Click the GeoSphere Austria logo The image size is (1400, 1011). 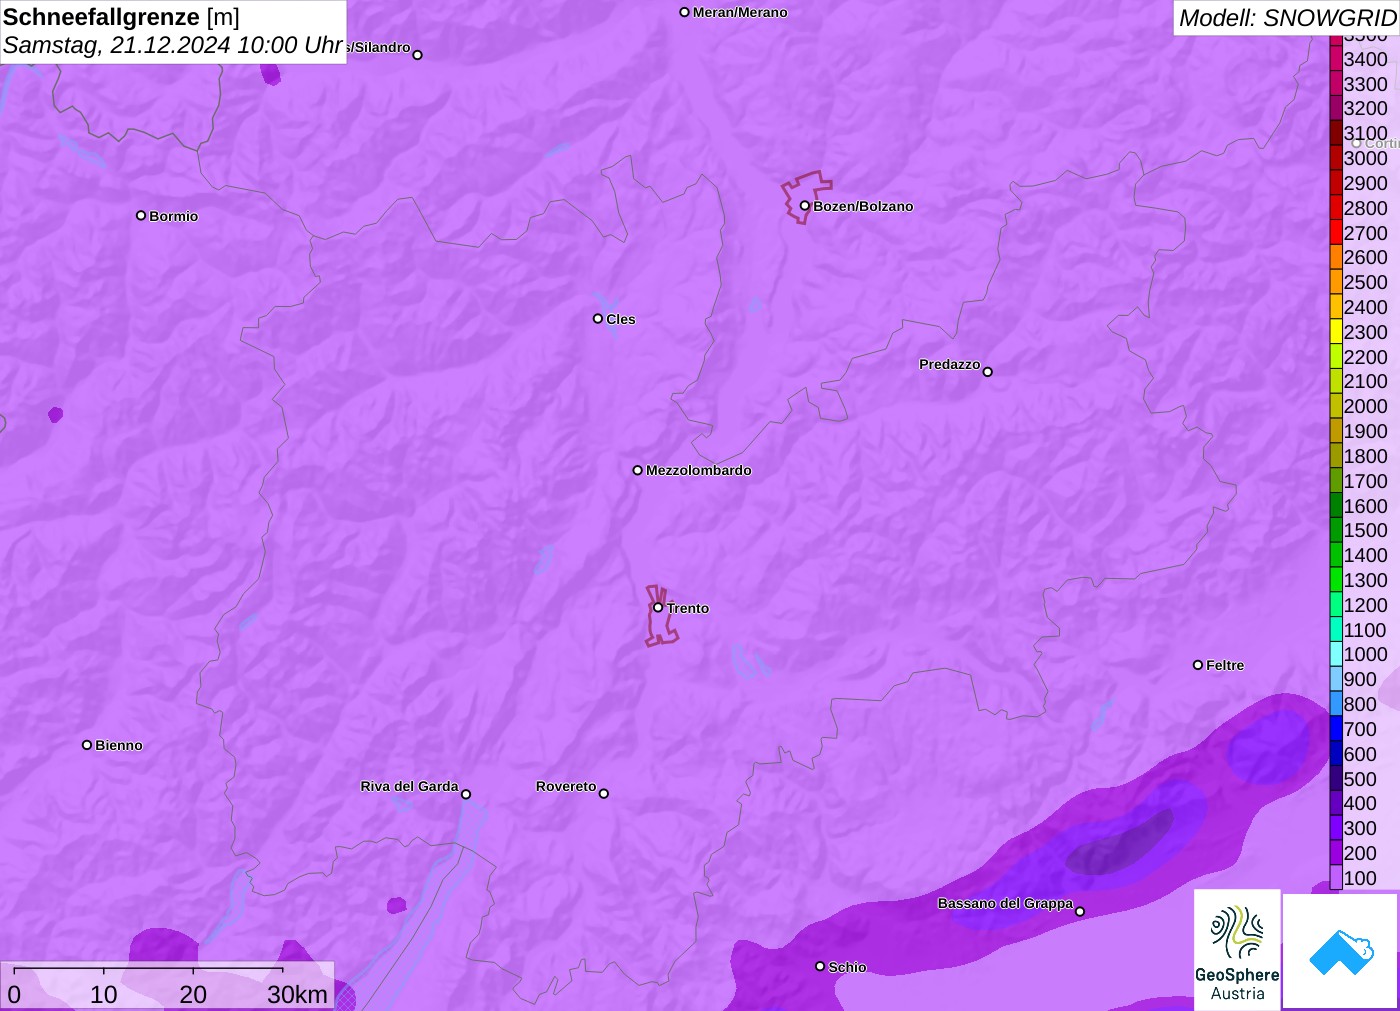(x=1237, y=949)
